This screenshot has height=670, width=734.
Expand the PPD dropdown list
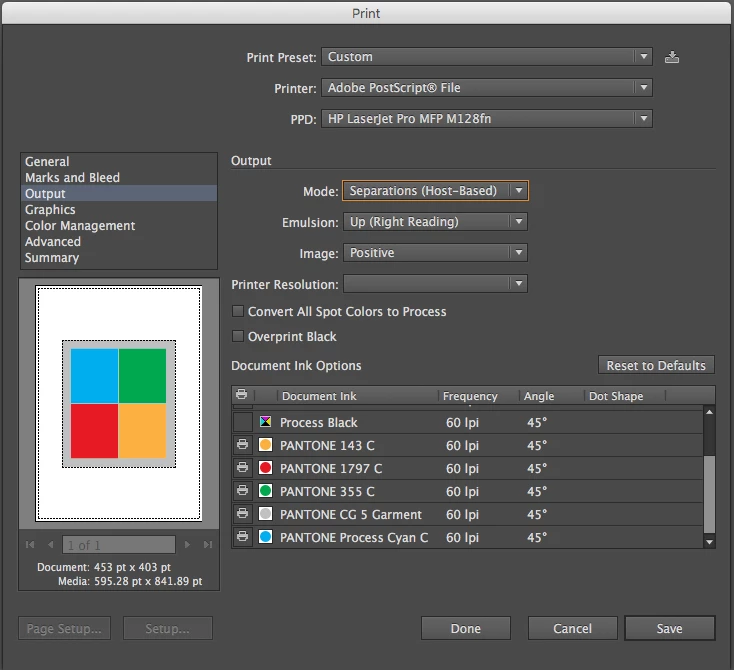pos(487,119)
